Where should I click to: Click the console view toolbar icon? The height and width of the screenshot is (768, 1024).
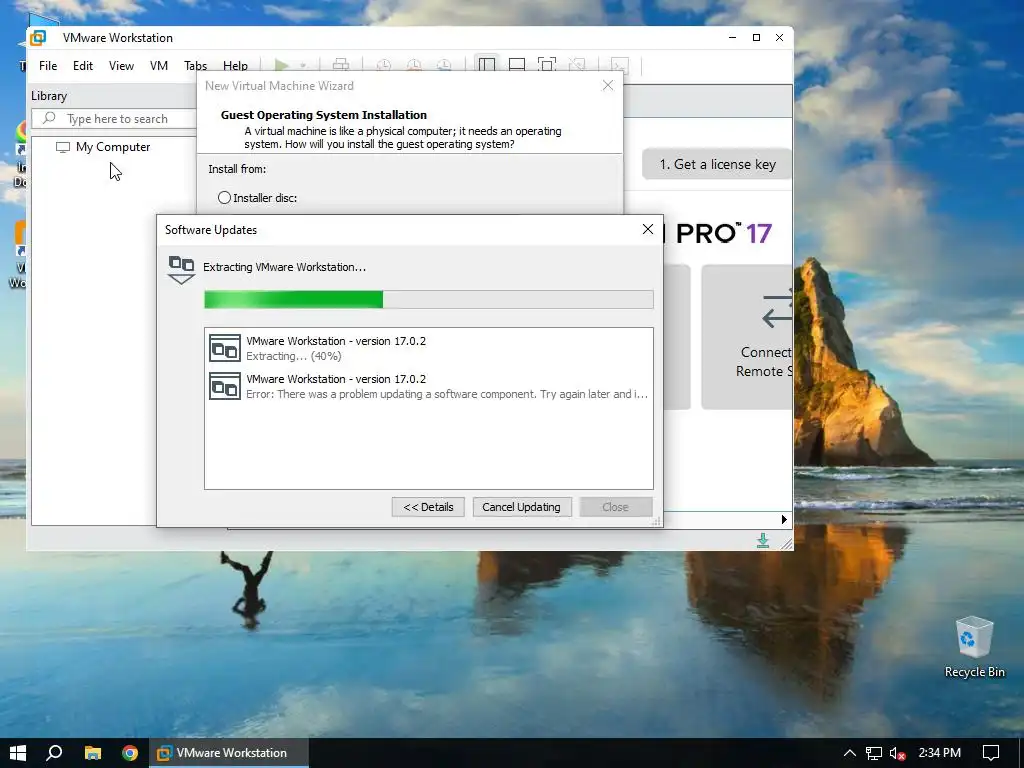pyautogui.click(x=619, y=65)
